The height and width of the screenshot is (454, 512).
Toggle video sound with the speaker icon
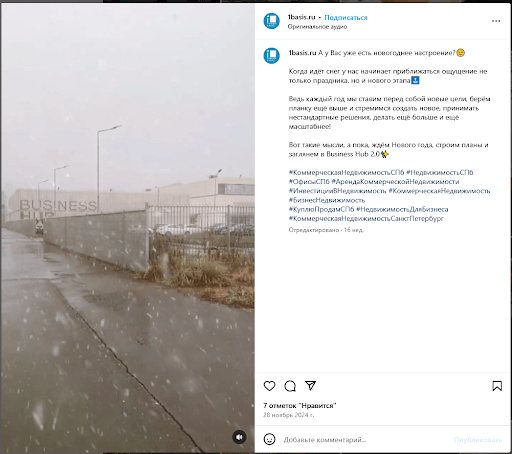(239, 437)
